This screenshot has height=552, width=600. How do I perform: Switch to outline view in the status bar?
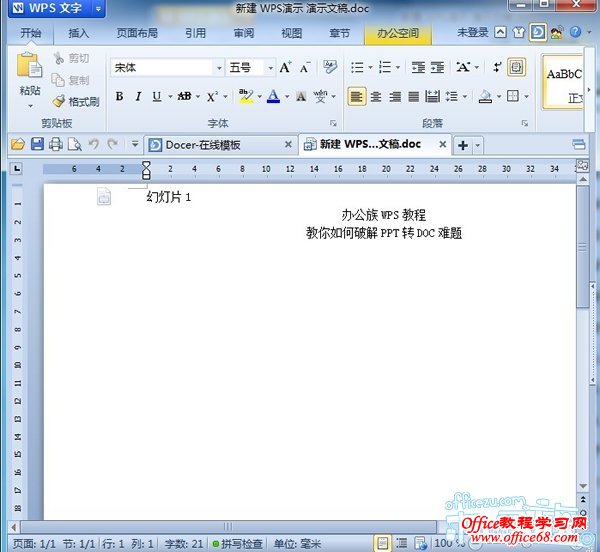coord(401,544)
